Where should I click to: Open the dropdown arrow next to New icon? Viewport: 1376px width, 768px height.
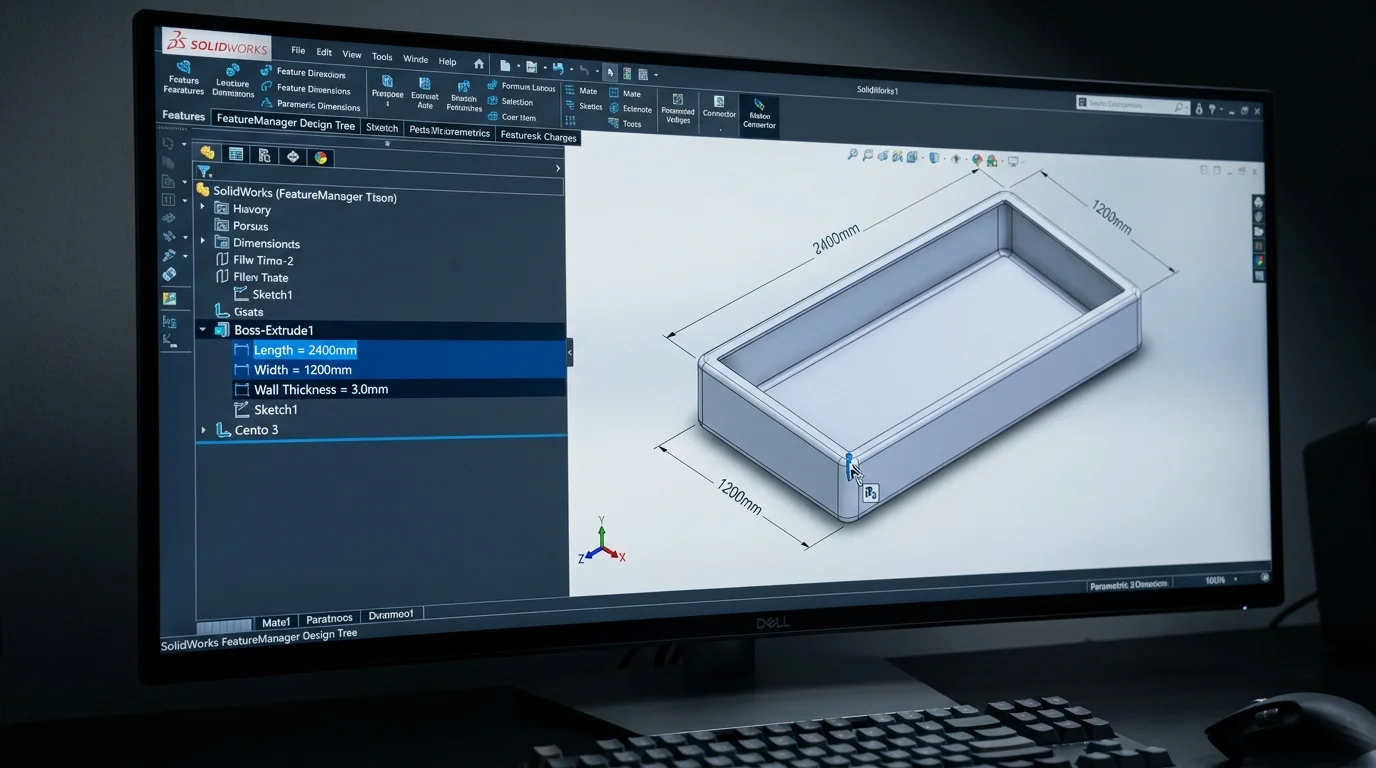coord(518,66)
